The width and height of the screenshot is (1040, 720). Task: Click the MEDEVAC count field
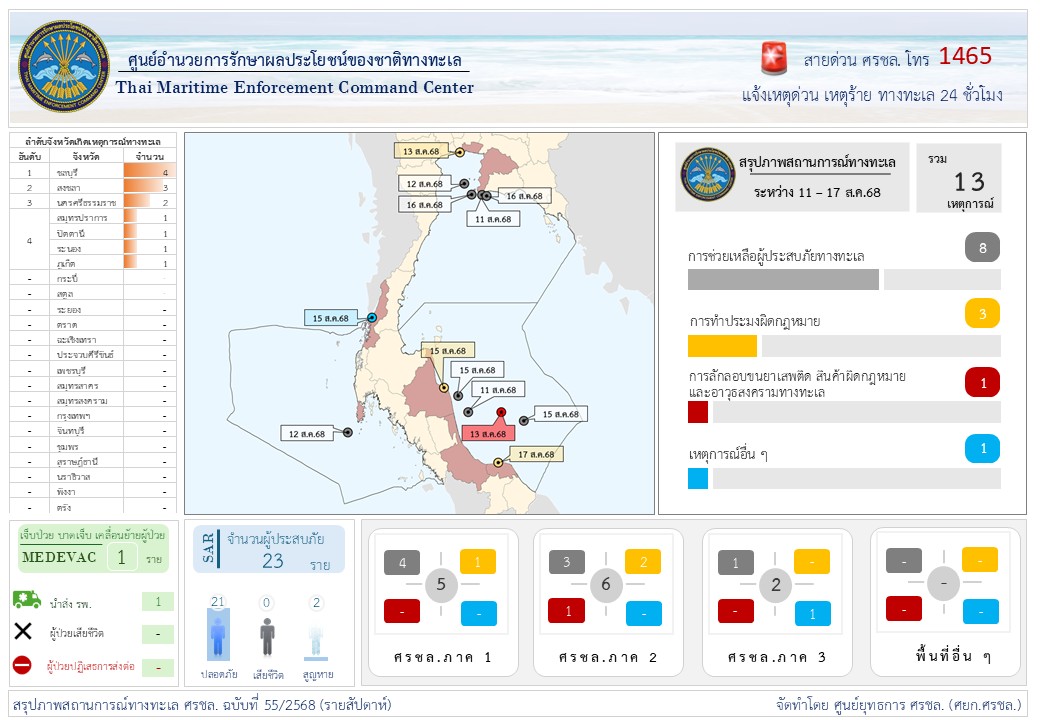click(122, 557)
